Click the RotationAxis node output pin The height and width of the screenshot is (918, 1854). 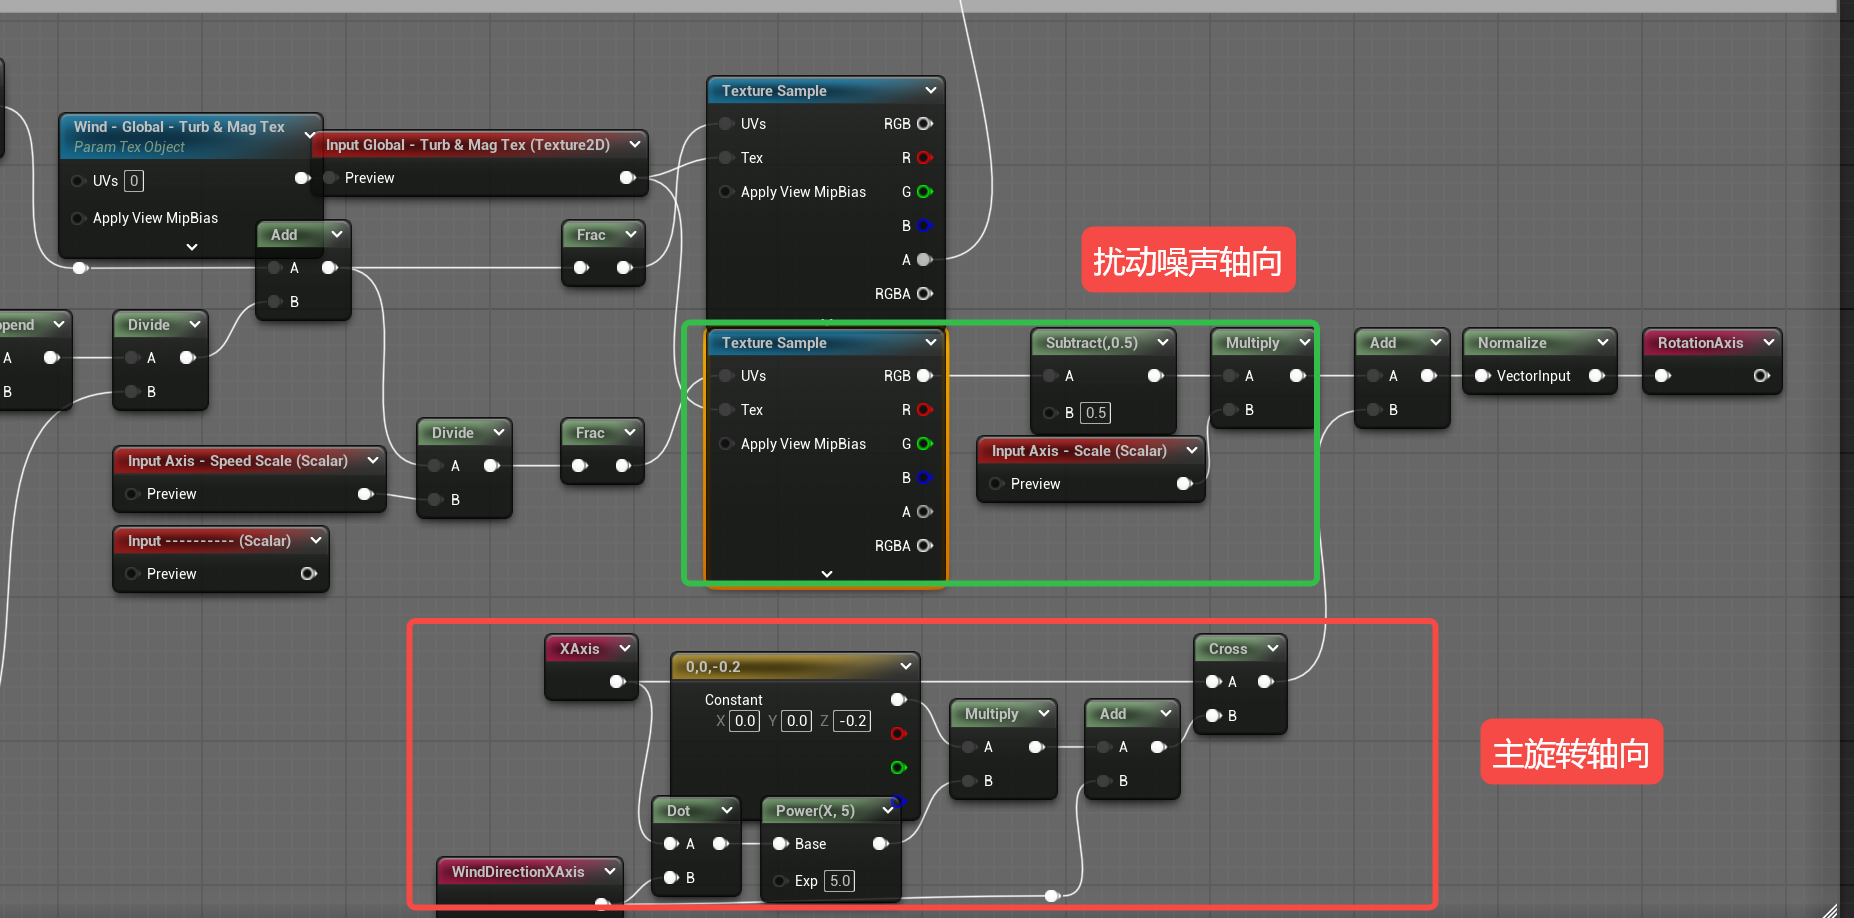pyautogui.click(x=1761, y=376)
